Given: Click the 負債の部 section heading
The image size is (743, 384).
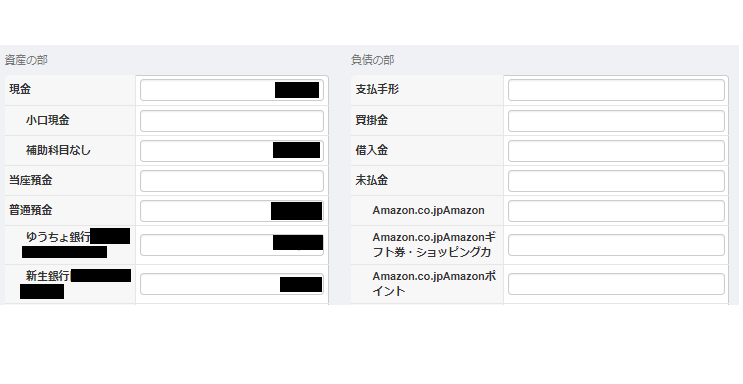Looking at the screenshot, I should coord(372,60).
